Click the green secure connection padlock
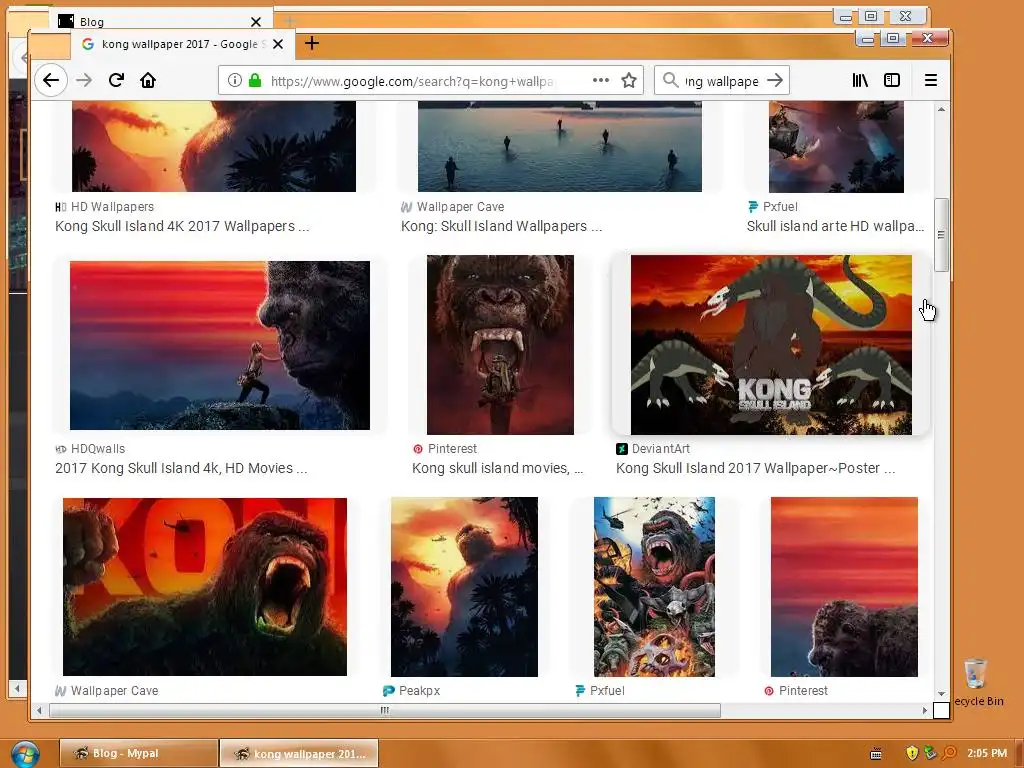The height and width of the screenshot is (768, 1024). [x=255, y=80]
